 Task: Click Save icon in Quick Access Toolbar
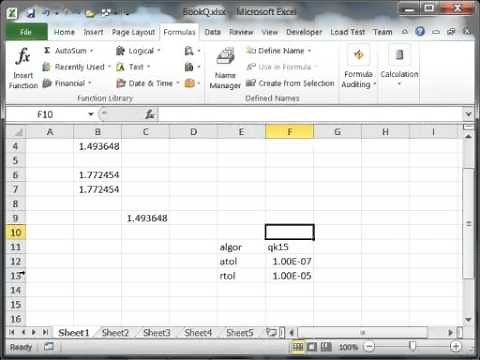tap(30, 13)
